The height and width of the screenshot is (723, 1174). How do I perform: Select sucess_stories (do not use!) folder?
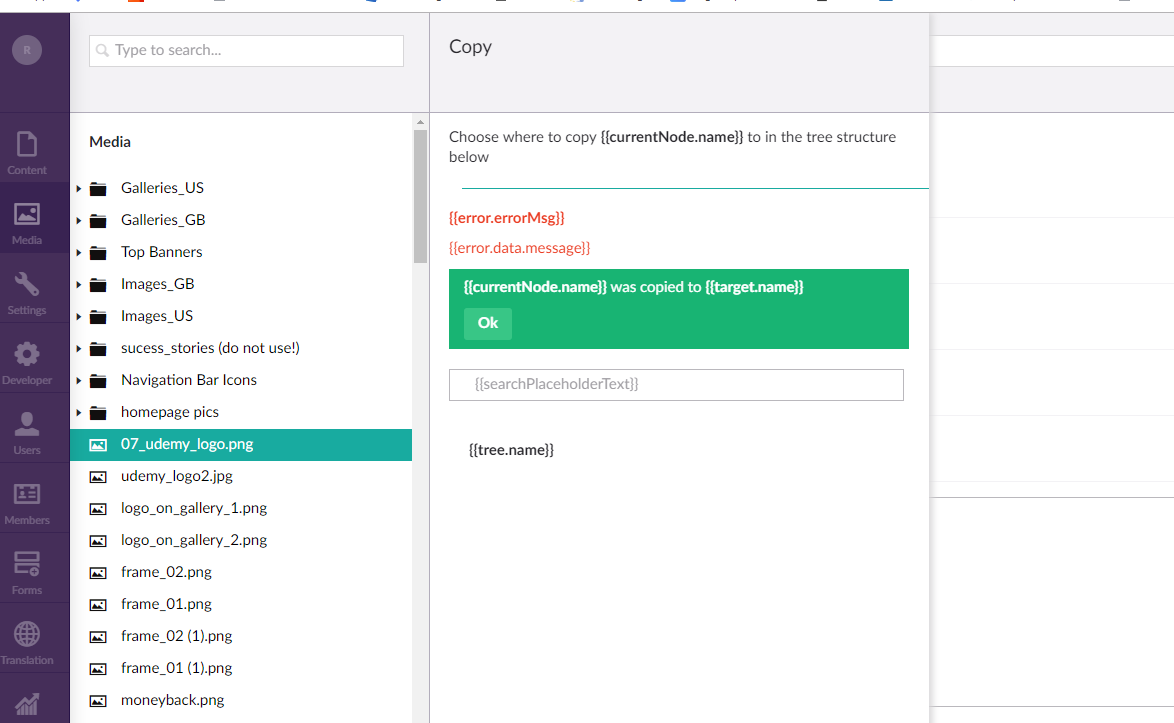tap(210, 348)
